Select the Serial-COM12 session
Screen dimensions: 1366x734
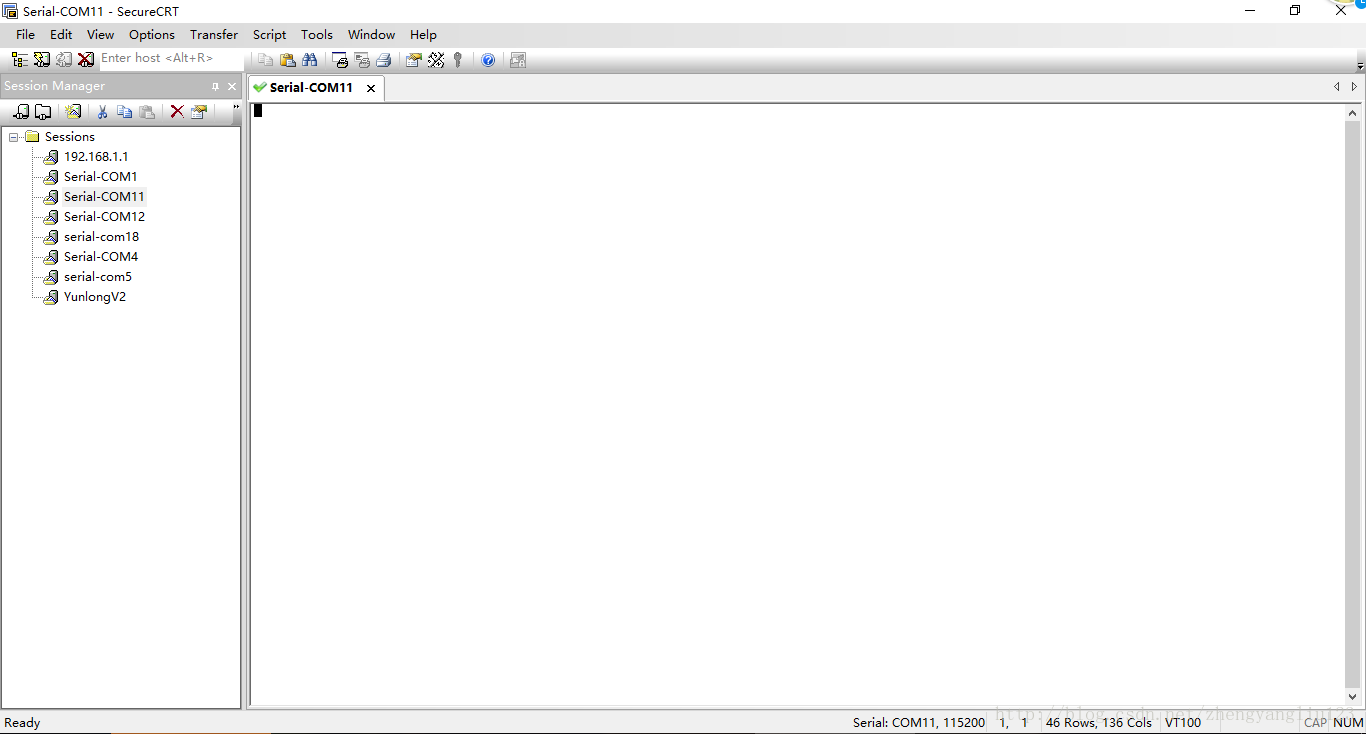pyautogui.click(x=104, y=217)
